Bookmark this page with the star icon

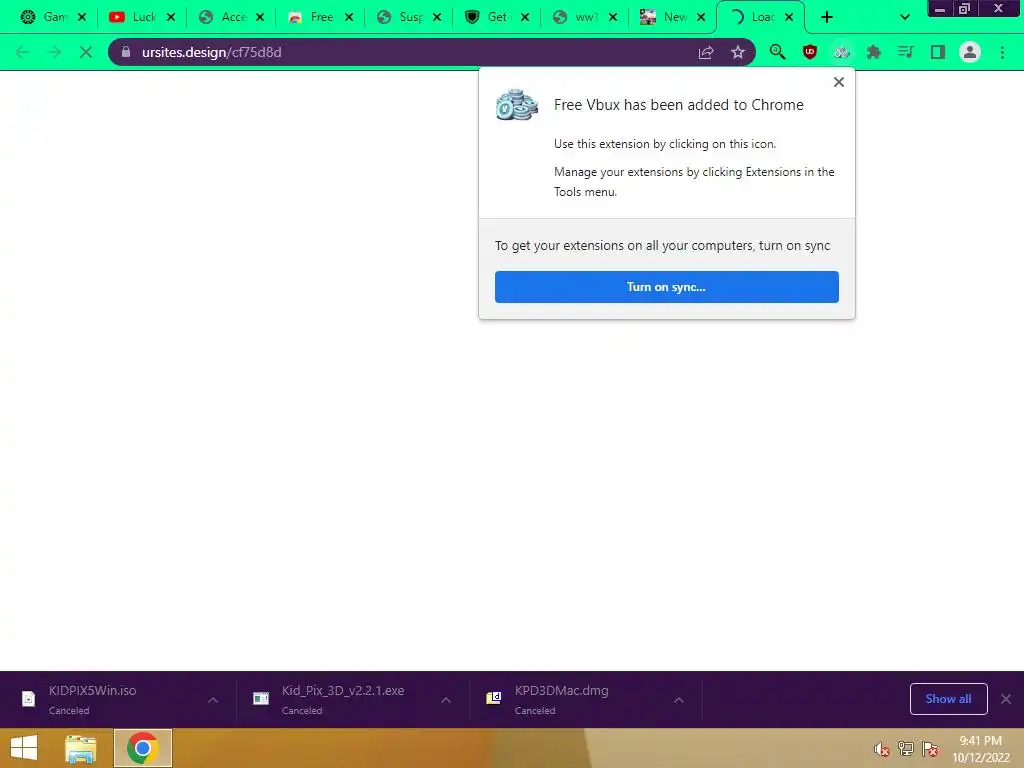click(738, 52)
